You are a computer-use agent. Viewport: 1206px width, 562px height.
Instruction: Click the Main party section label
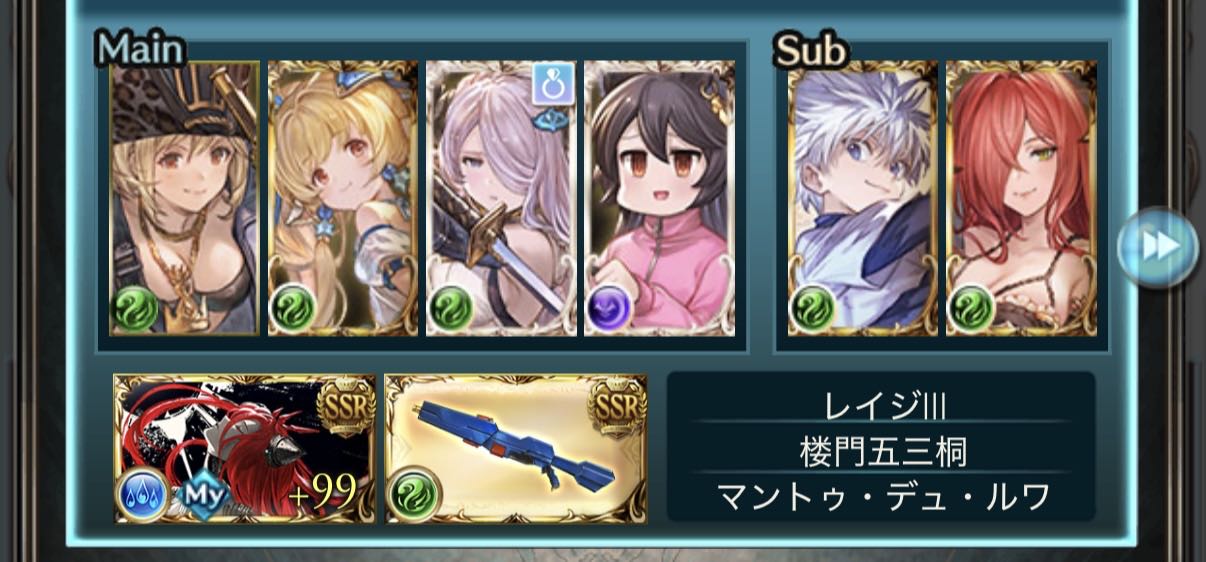coord(140,49)
